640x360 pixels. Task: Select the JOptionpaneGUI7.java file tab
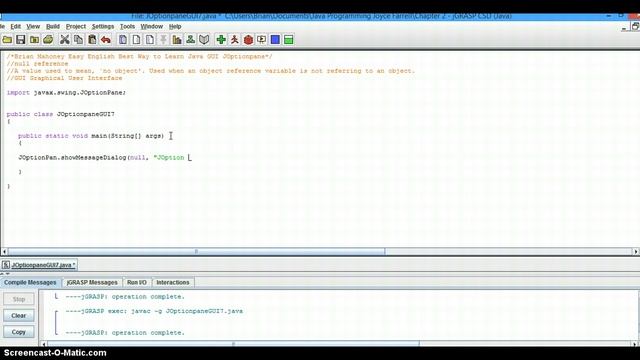39,265
